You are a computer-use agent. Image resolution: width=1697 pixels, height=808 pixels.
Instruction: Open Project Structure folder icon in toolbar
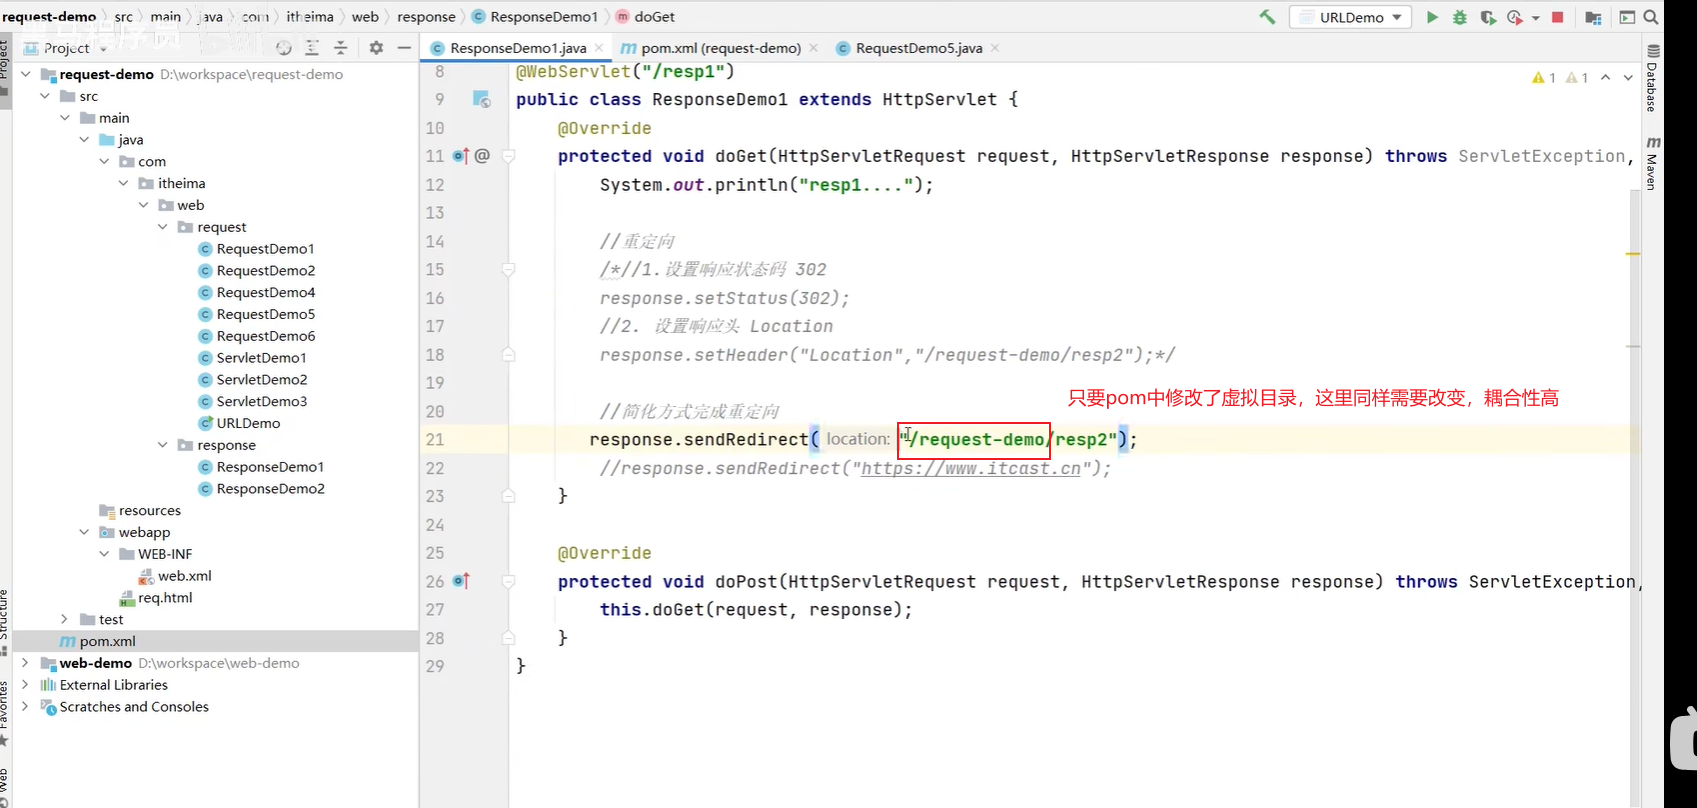pyautogui.click(x=1593, y=17)
